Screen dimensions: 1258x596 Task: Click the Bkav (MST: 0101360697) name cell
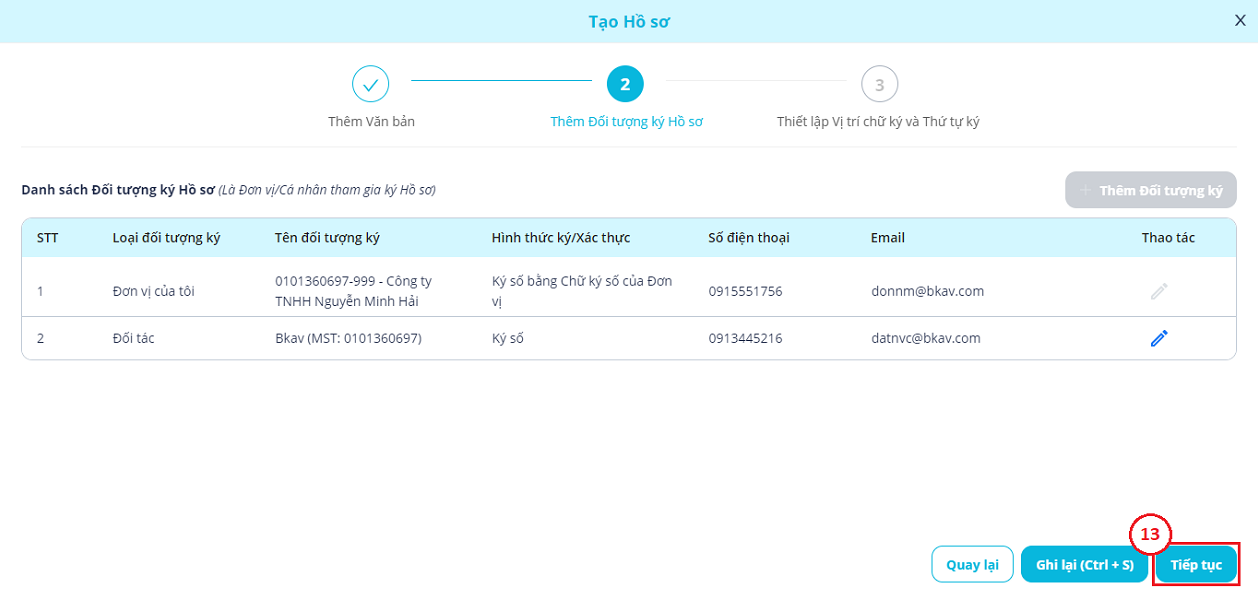point(348,339)
